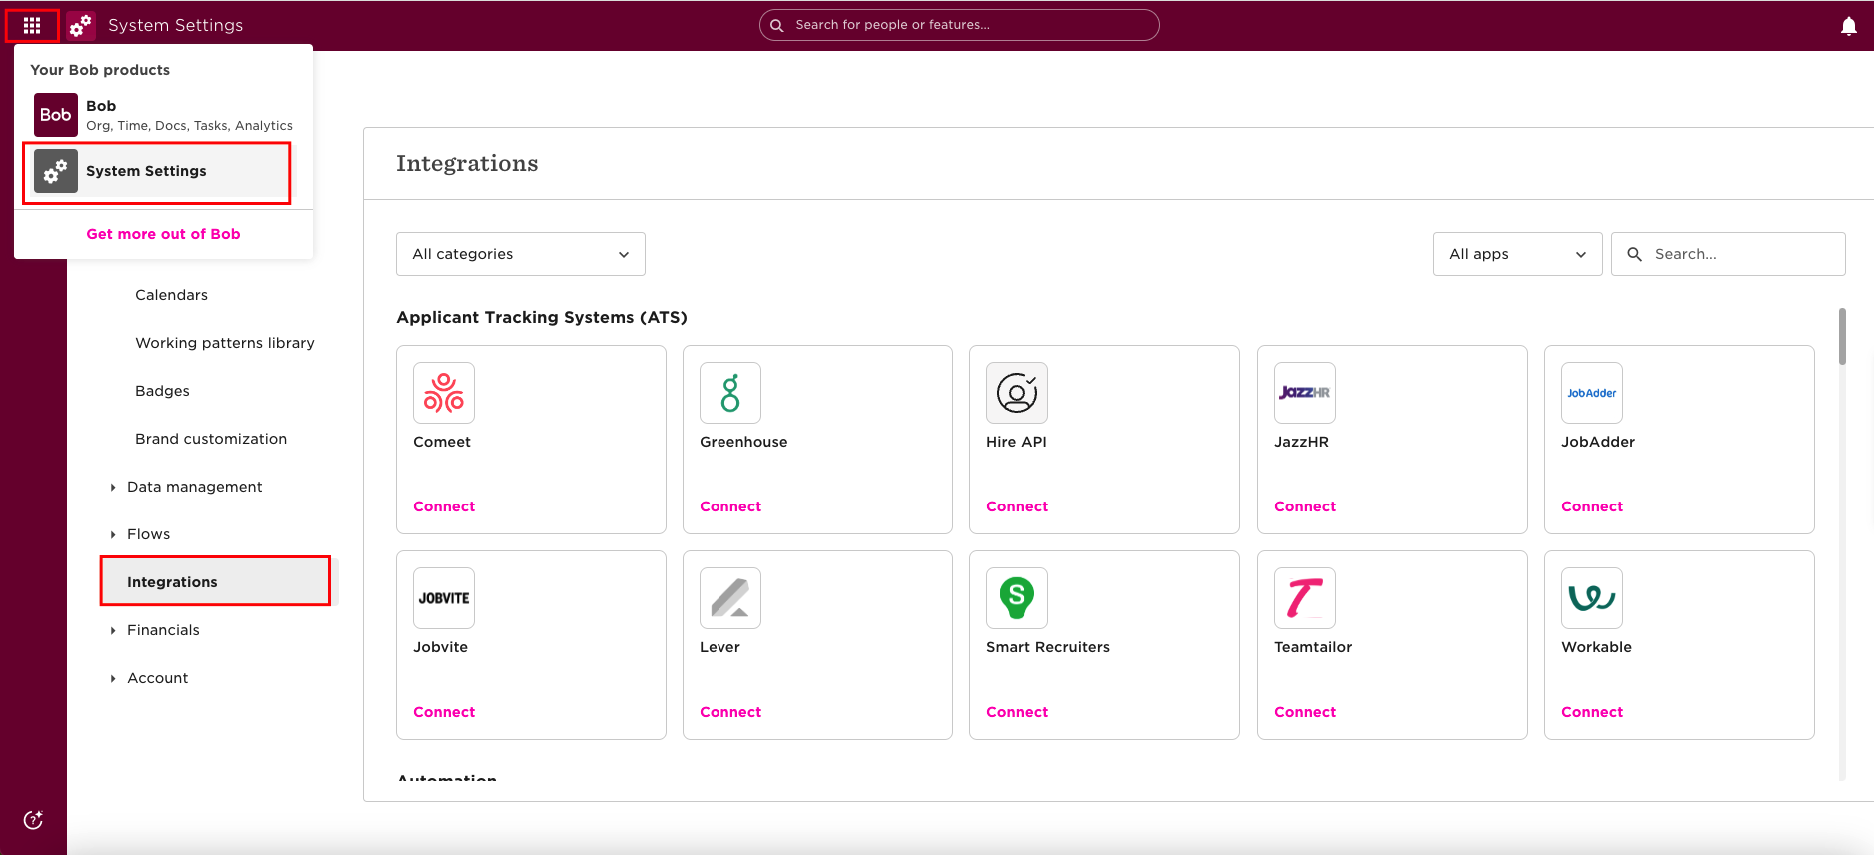The image size is (1874, 855).
Task: Click the help icon at bottom-left sidebar
Action: point(33,820)
